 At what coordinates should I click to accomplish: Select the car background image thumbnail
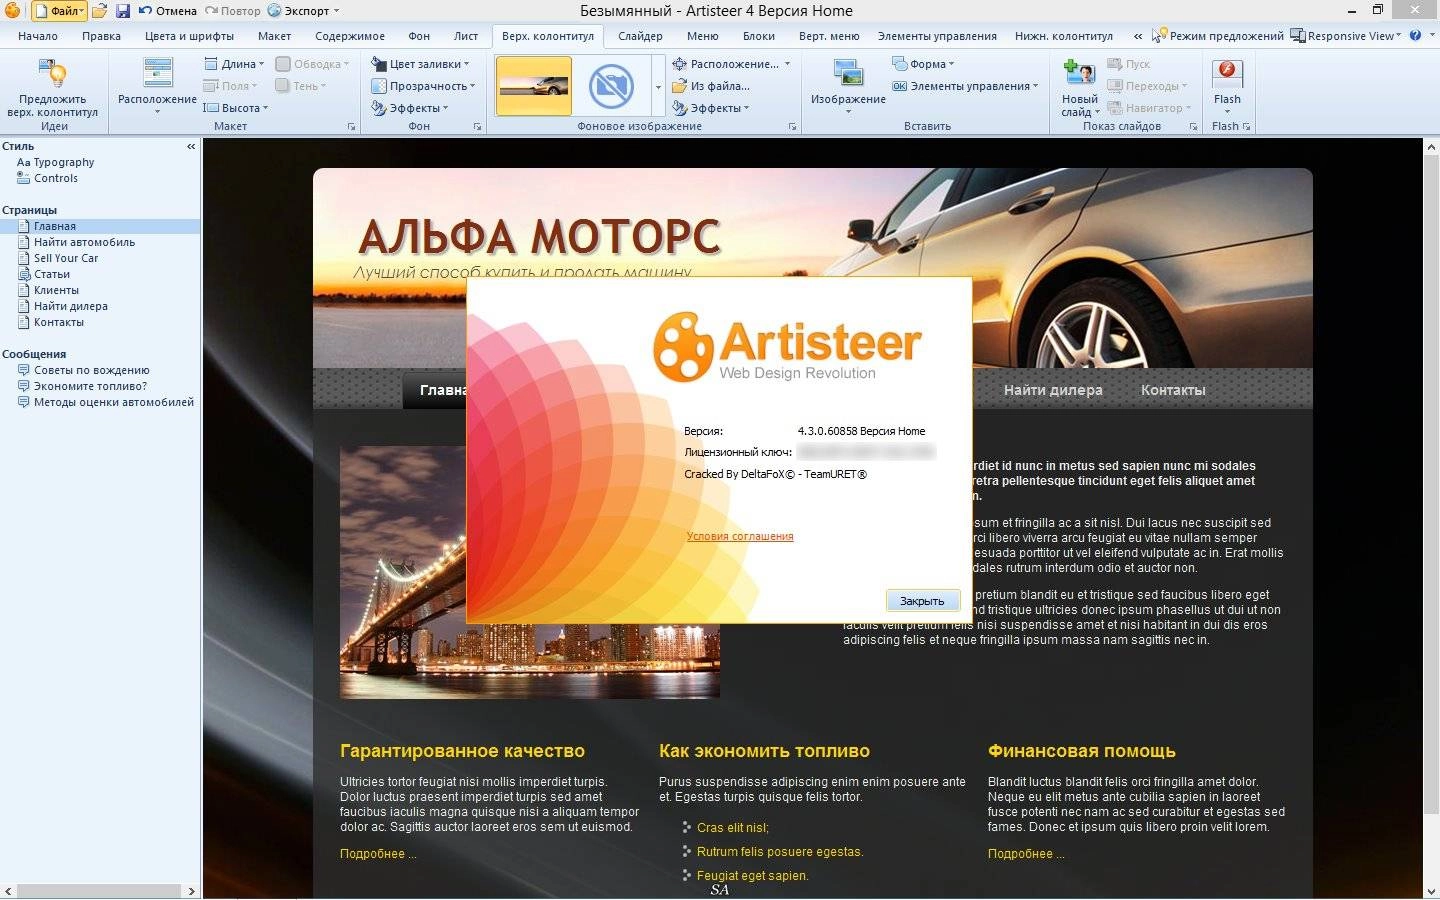[x=534, y=86]
